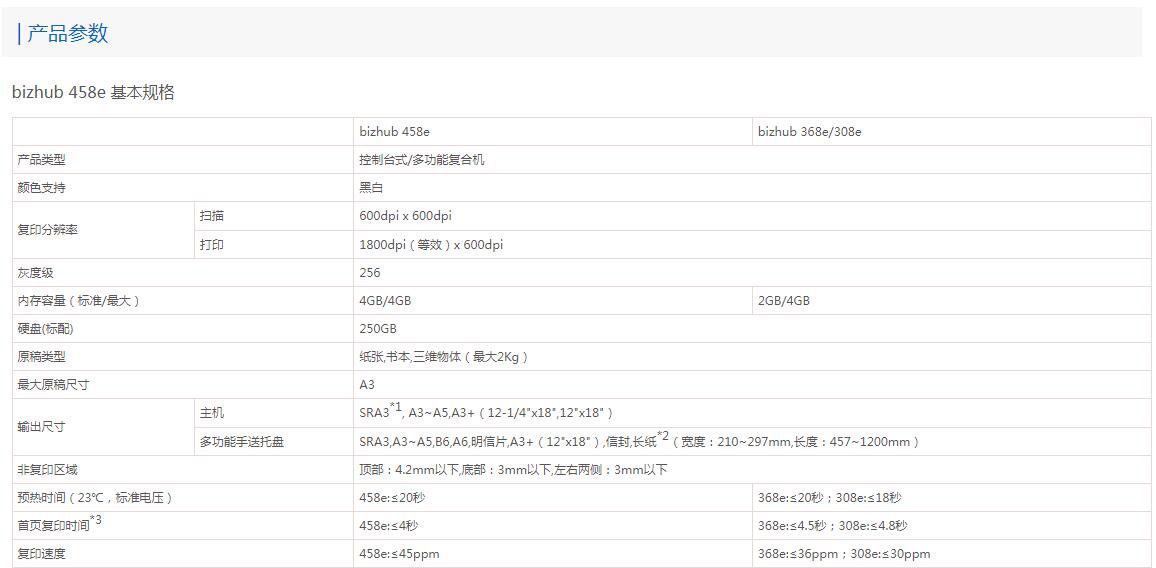Click the 纸张,书本,三维物体 value
Screen dimensions: 1156x568
coord(444,356)
